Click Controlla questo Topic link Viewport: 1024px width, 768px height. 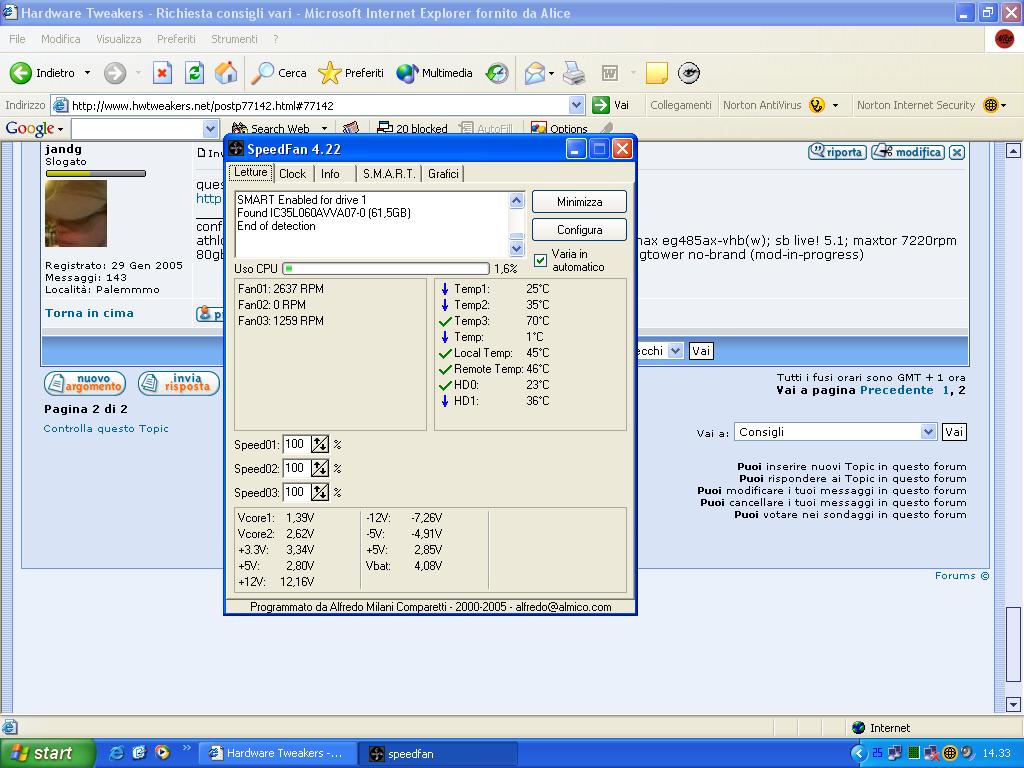click(x=106, y=428)
